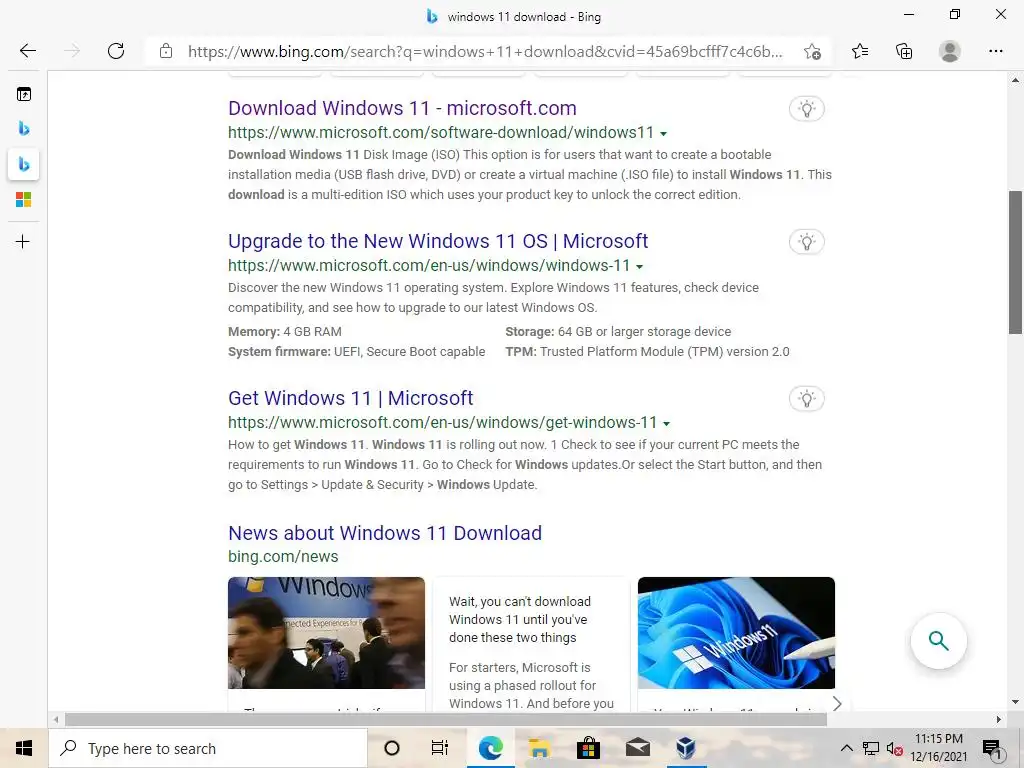Screen dimensions: 1024x768
Task: Click the vertical scrollbar thumb
Action: click(1015, 263)
